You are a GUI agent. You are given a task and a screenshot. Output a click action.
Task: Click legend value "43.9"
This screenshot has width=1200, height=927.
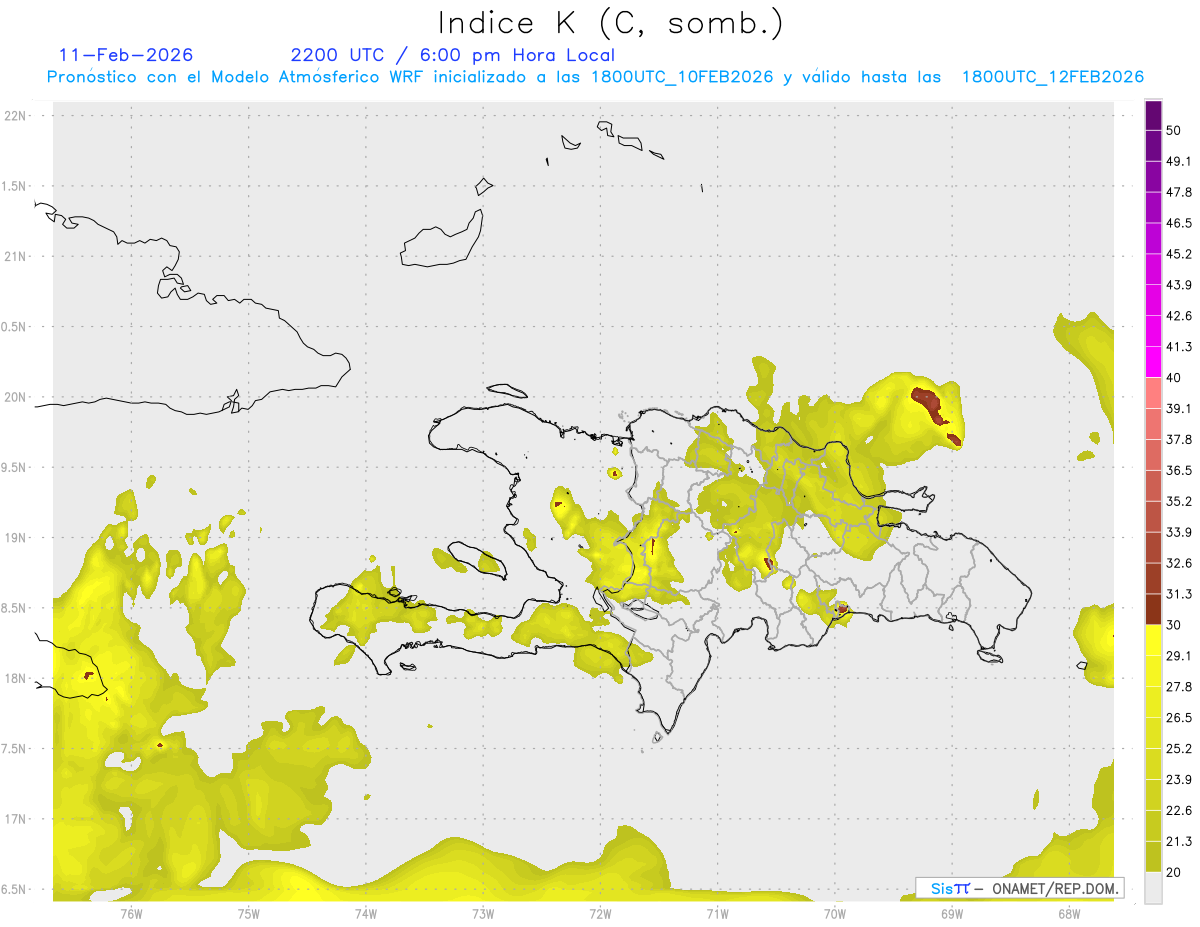coord(1179,285)
